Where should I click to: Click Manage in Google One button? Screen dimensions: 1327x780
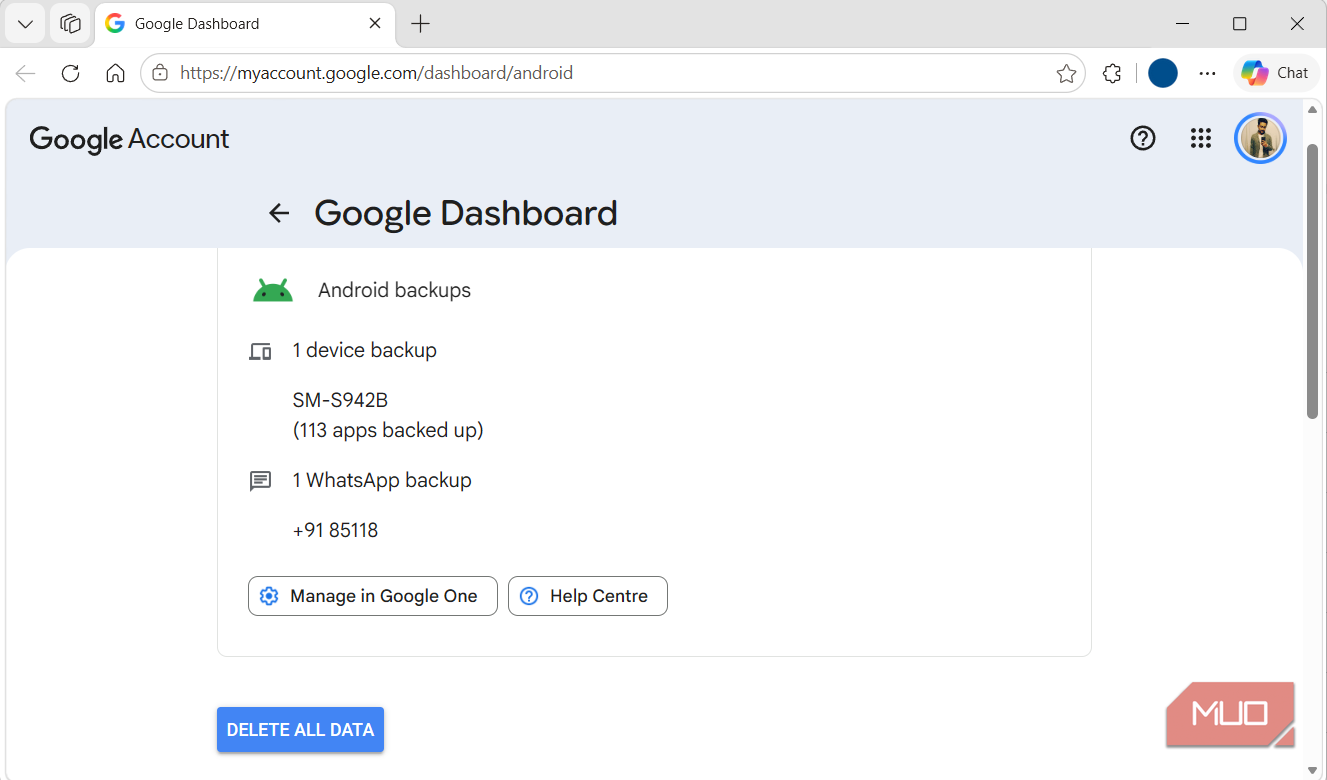coord(373,596)
